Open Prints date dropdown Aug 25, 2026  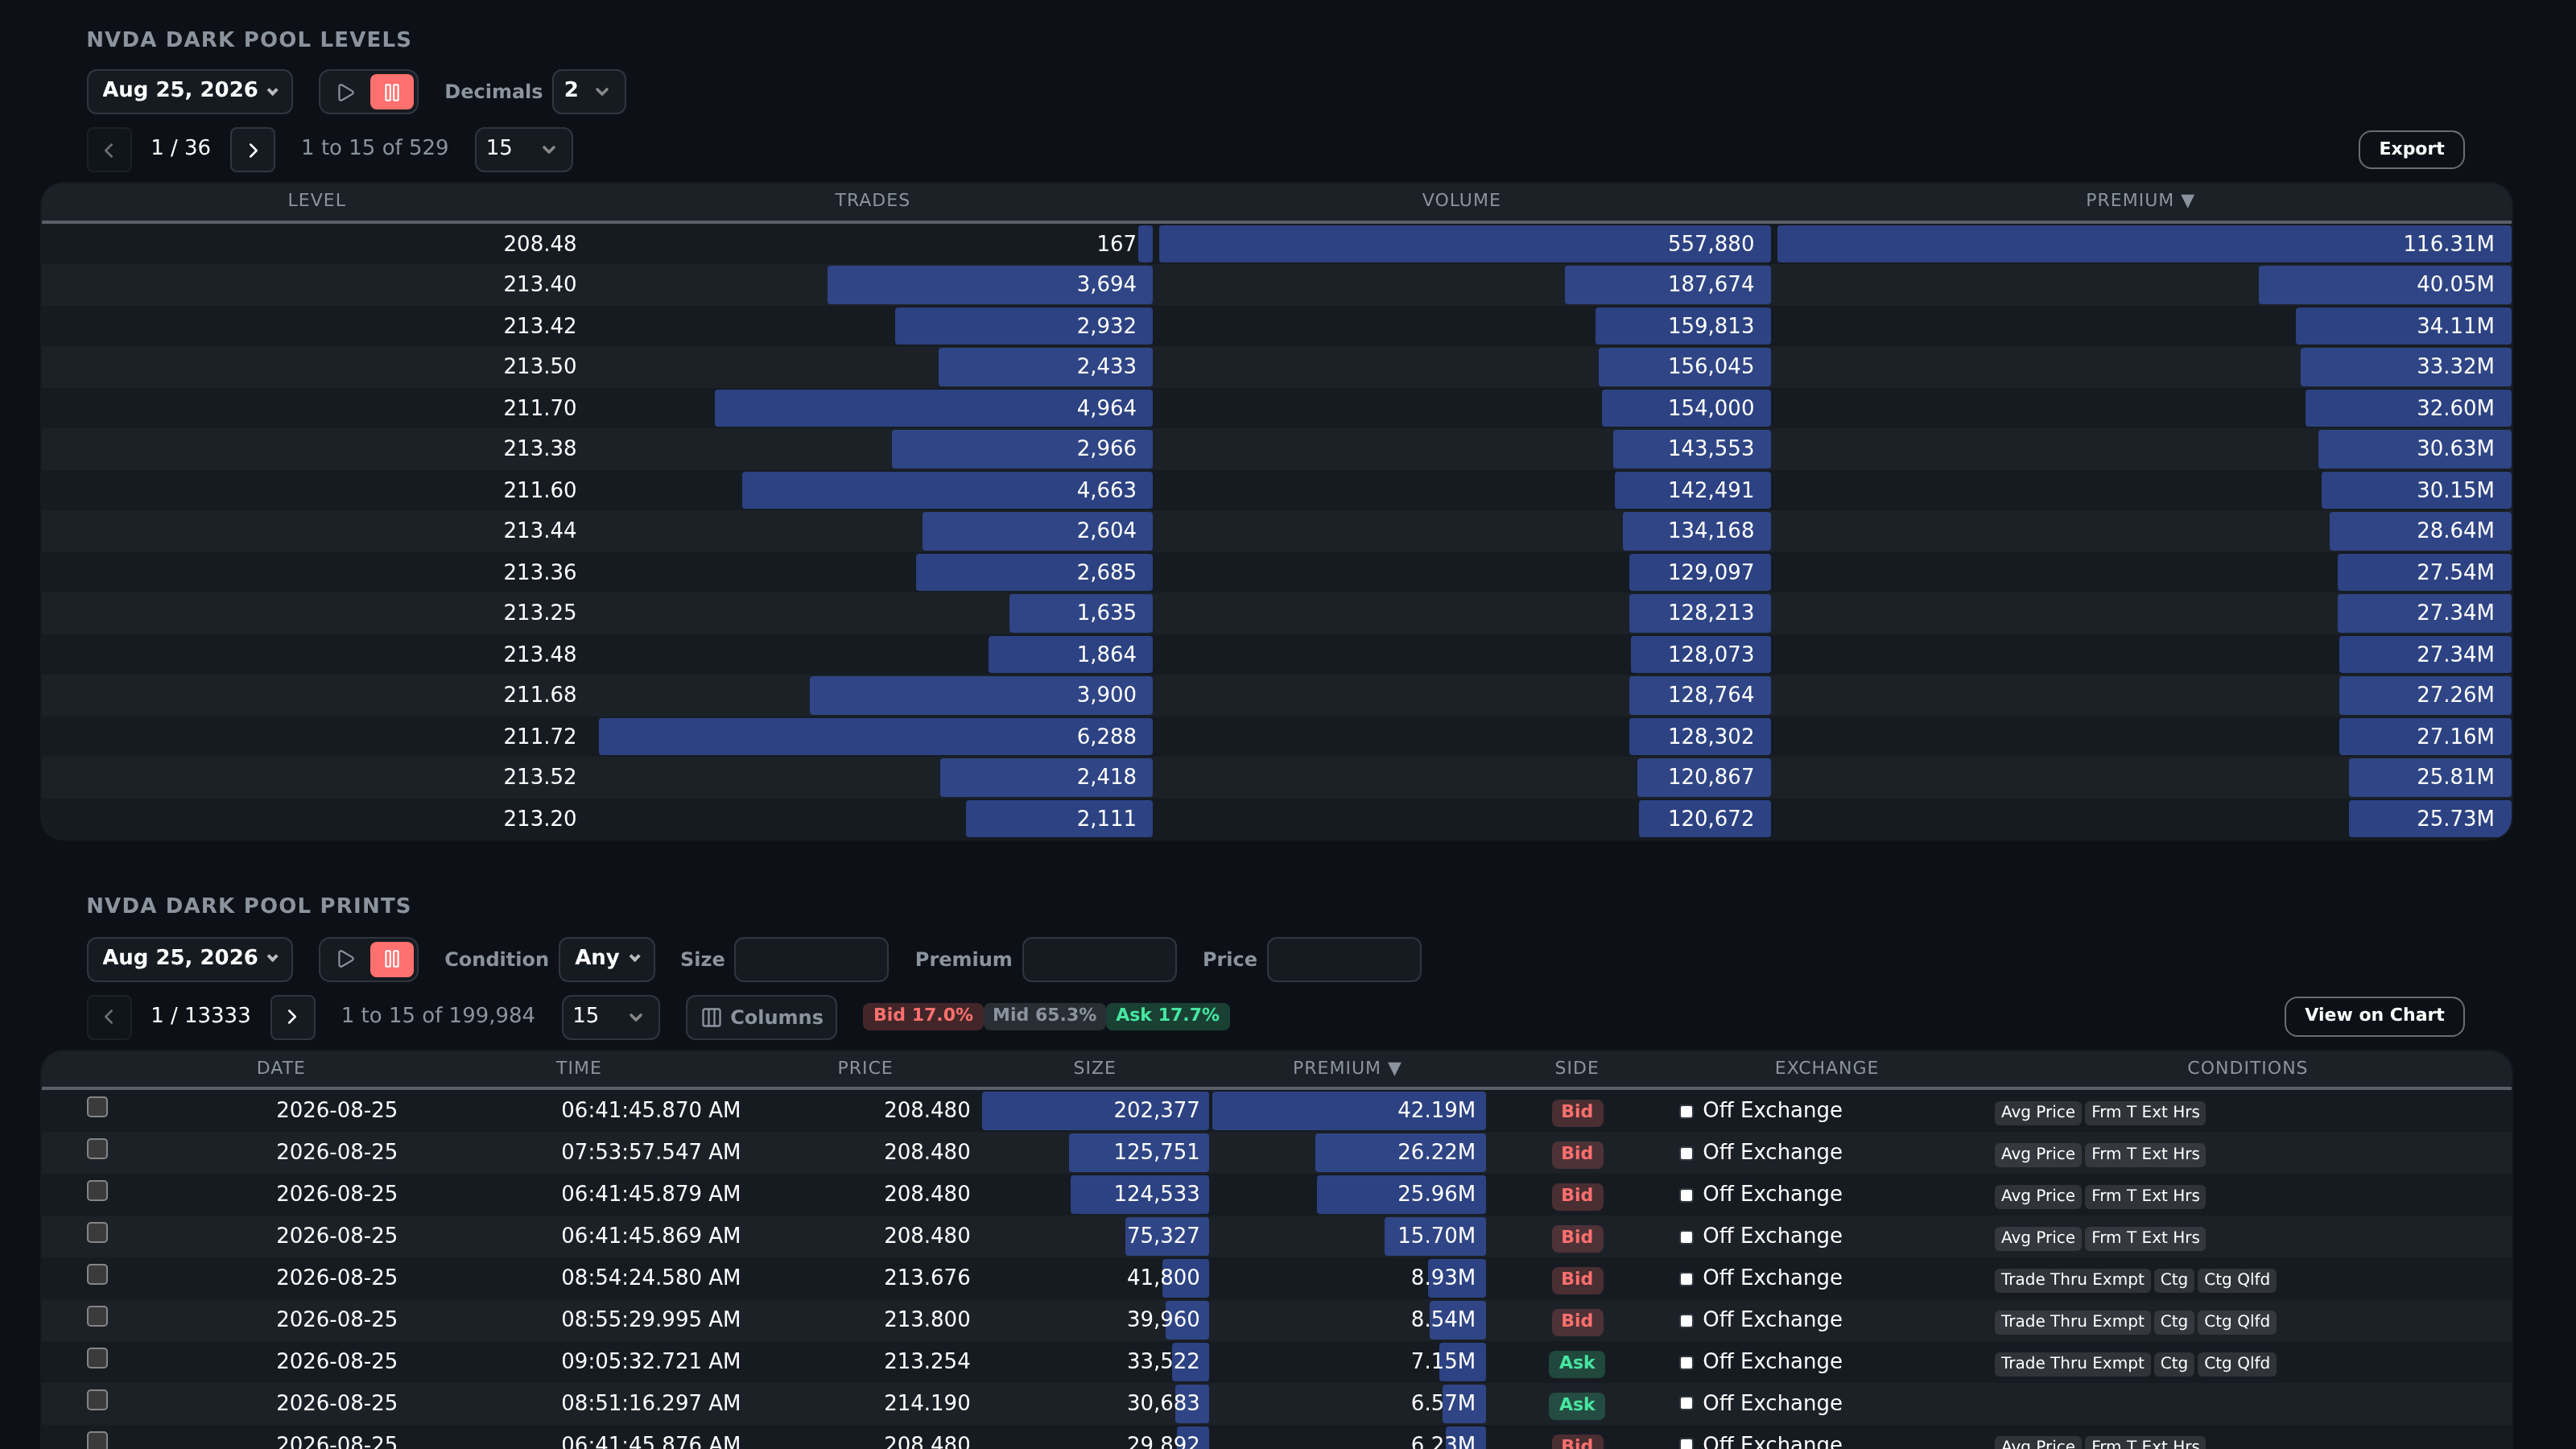coord(190,959)
